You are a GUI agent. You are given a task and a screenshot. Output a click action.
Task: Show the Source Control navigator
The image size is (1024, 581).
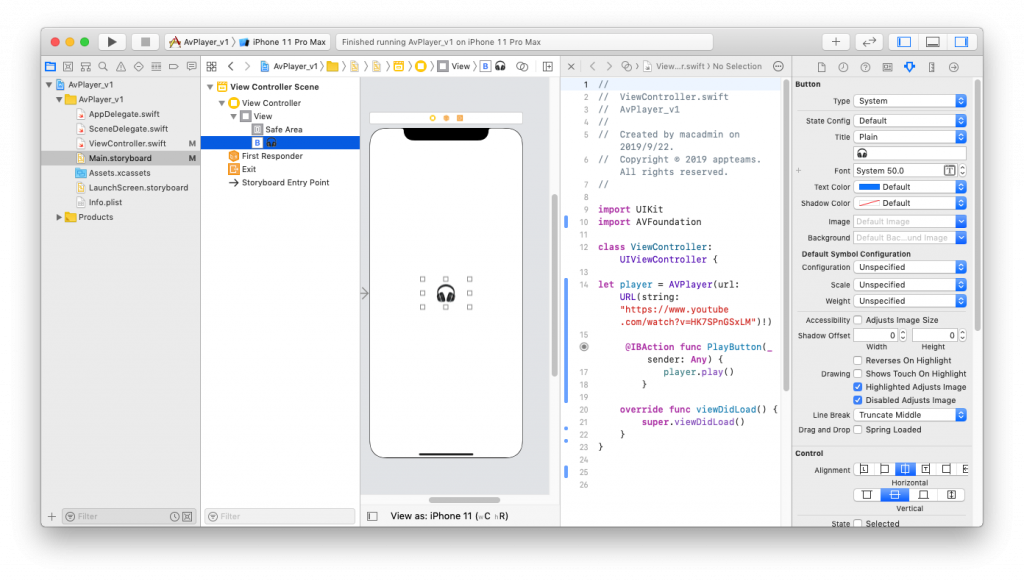[x=68, y=67]
